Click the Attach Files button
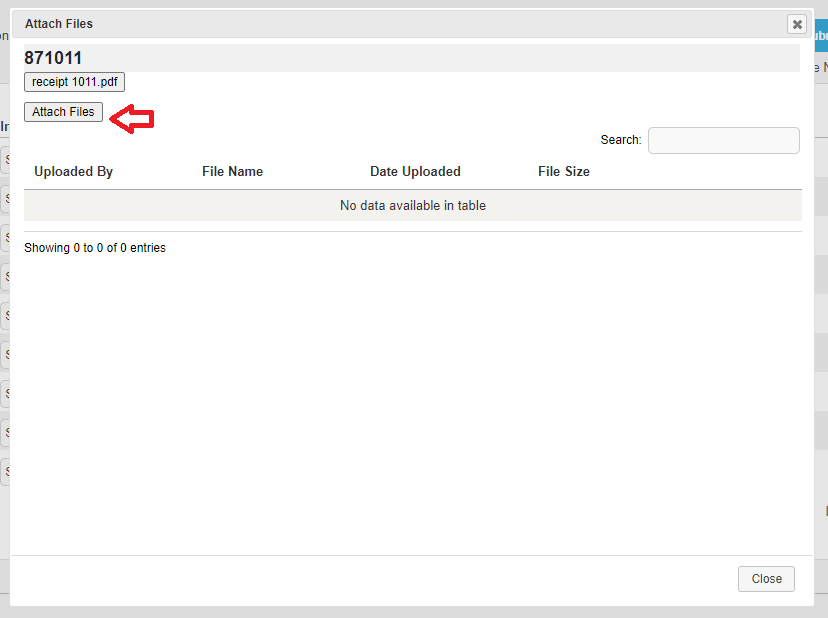The width and height of the screenshot is (828, 618). click(x=63, y=112)
